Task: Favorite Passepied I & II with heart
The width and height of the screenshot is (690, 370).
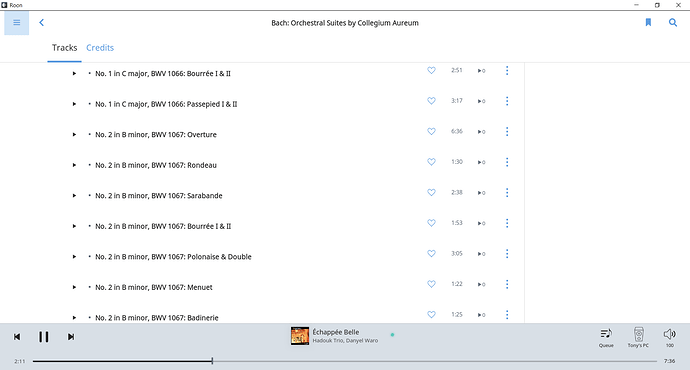Action: click(x=431, y=101)
